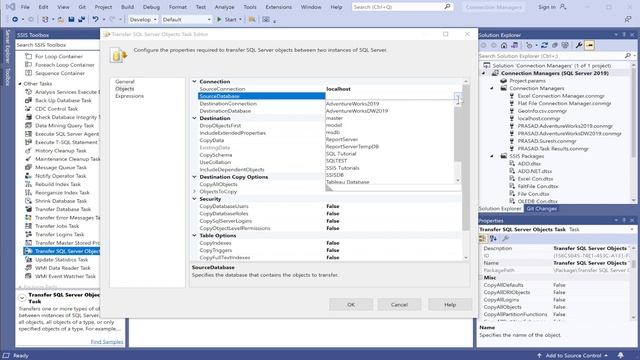Select Transfer SQL Server Objects toolbox item
This screenshot has width=640, height=360.
pyautogui.click(x=62, y=251)
